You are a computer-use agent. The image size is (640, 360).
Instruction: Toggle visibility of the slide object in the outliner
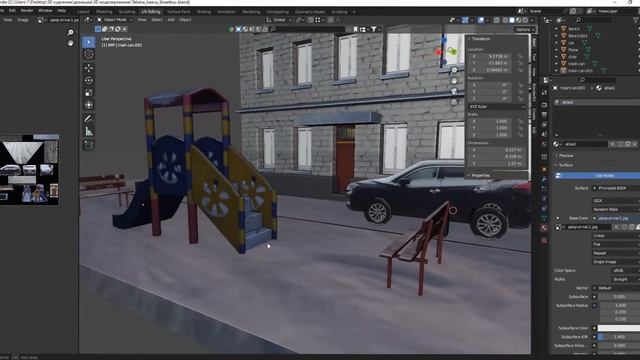[x=639, y=57]
